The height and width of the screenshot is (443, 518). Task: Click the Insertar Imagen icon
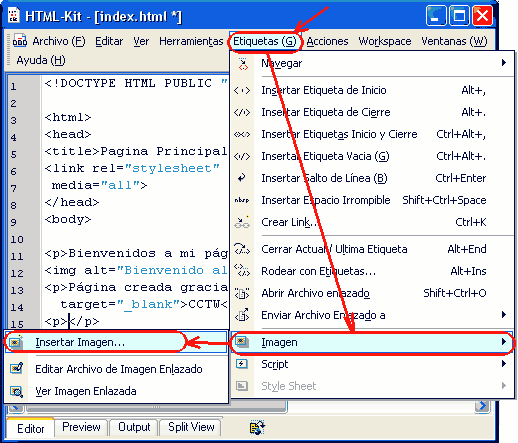[15, 342]
